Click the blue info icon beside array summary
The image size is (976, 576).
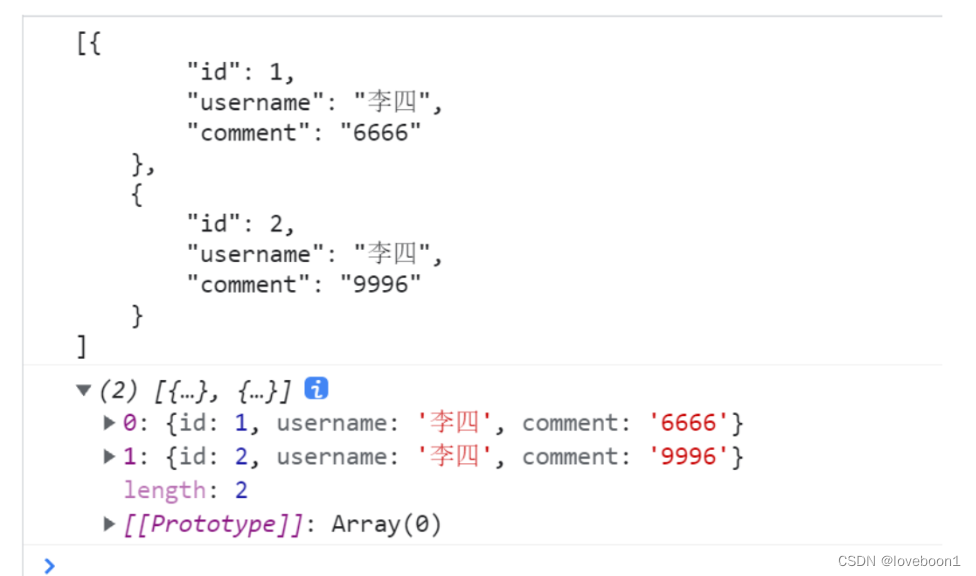tap(316, 389)
